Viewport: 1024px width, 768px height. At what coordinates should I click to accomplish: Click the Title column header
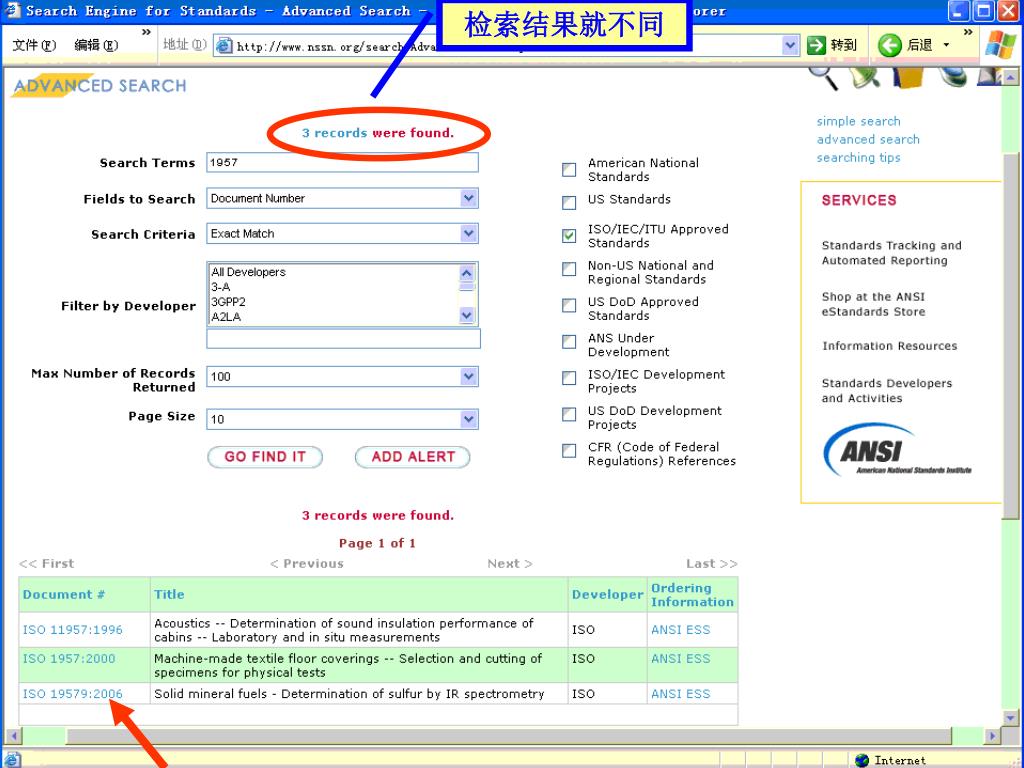[169, 594]
